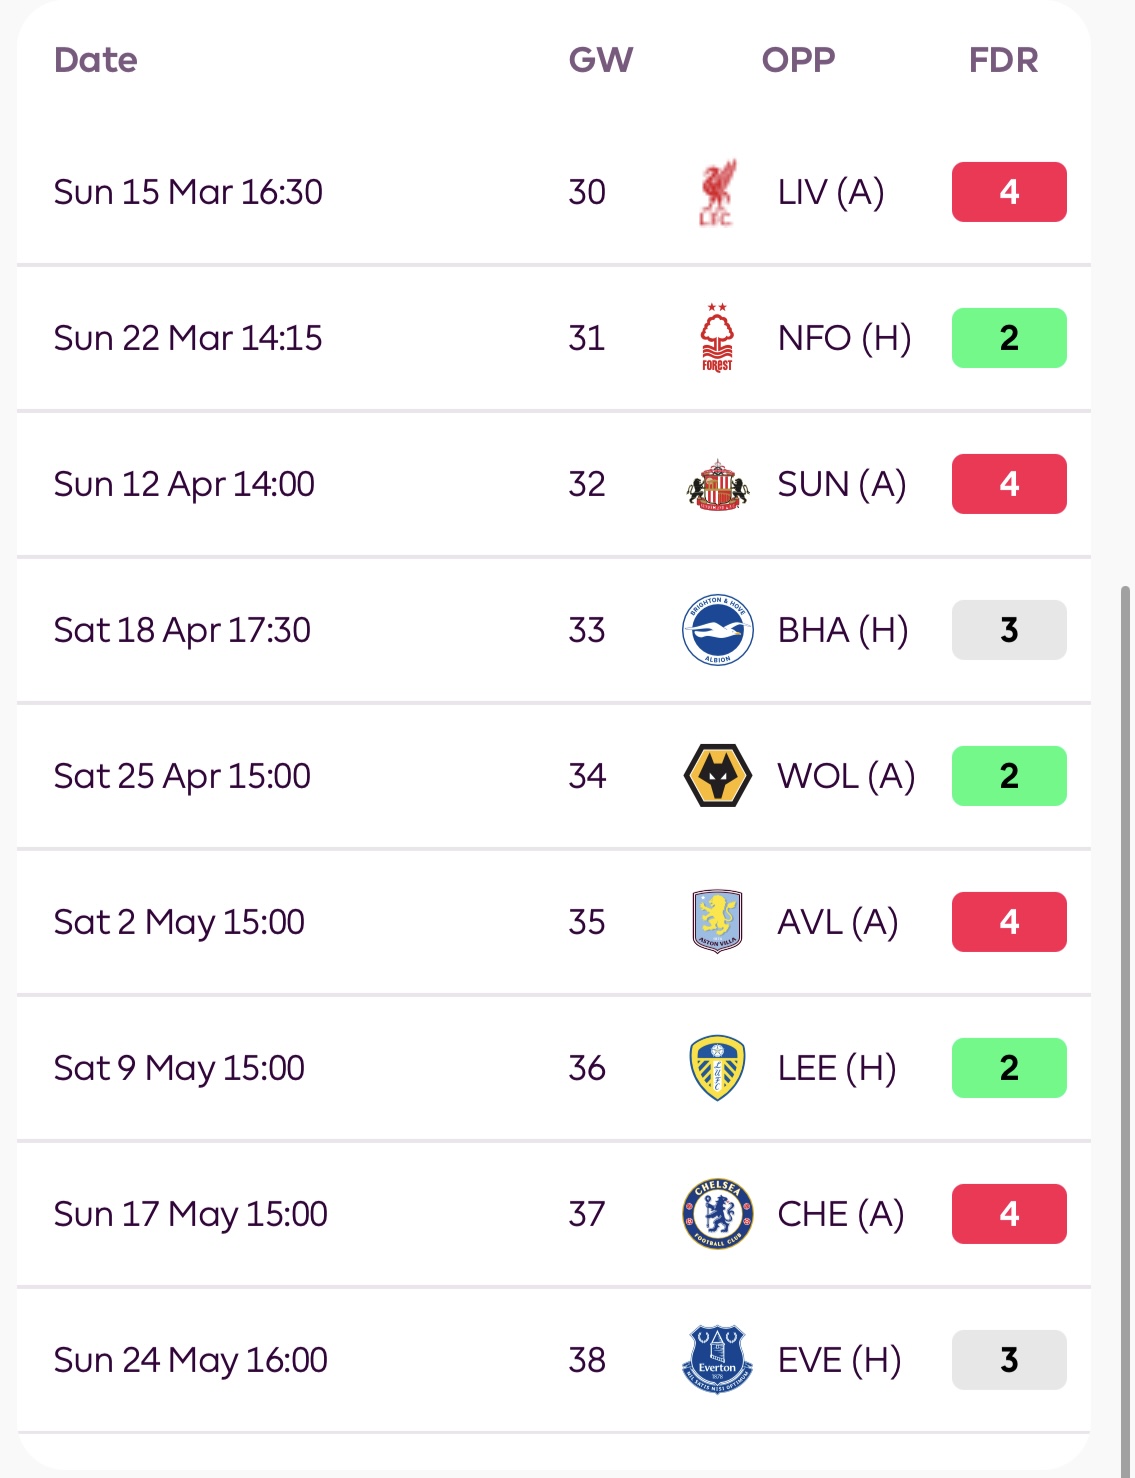
Task: Click the Leeds United badge icon
Action: tap(717, 1068)
